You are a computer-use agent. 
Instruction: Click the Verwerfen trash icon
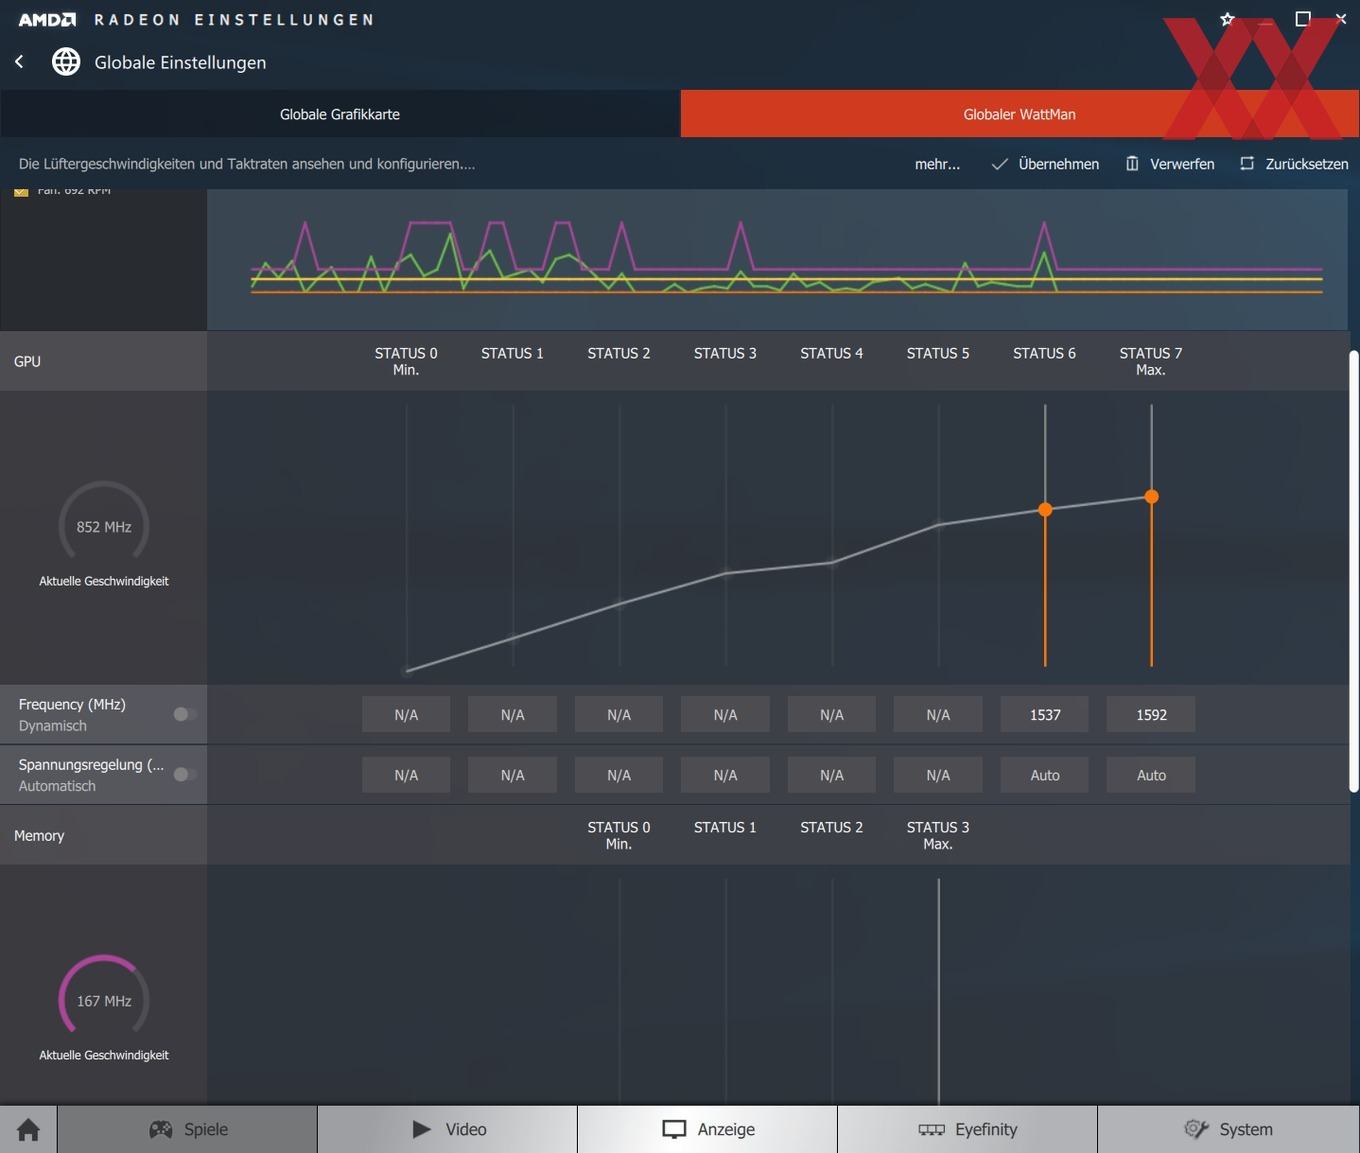[x=1132, y=164]
